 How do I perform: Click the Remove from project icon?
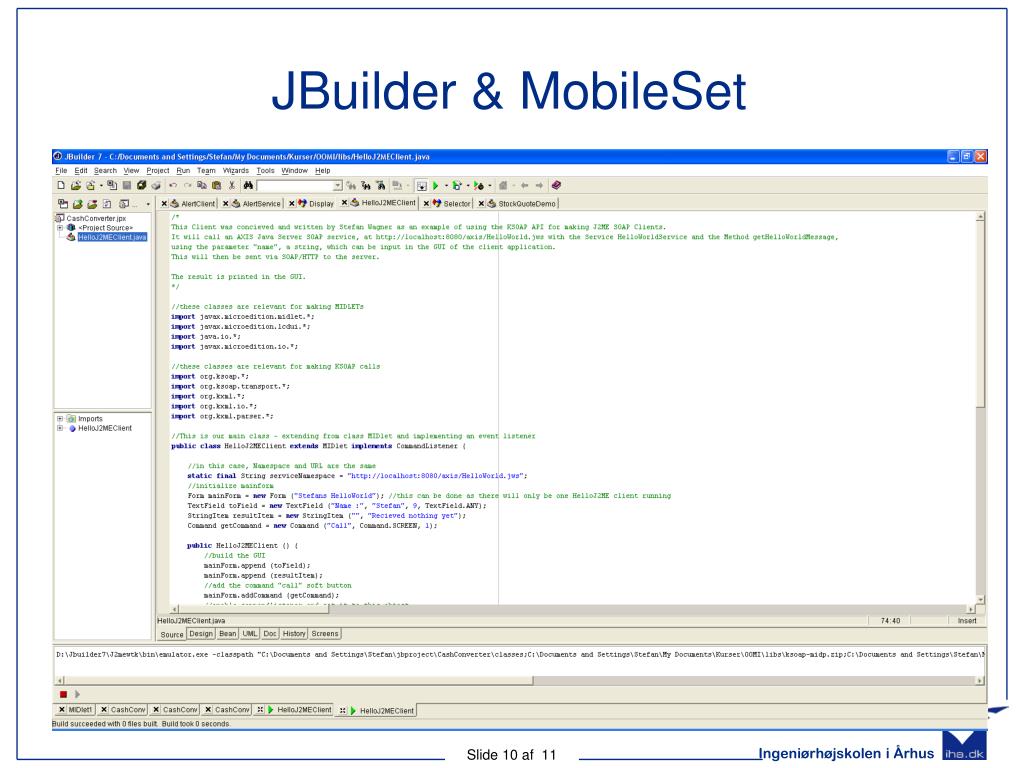[92, 204]
